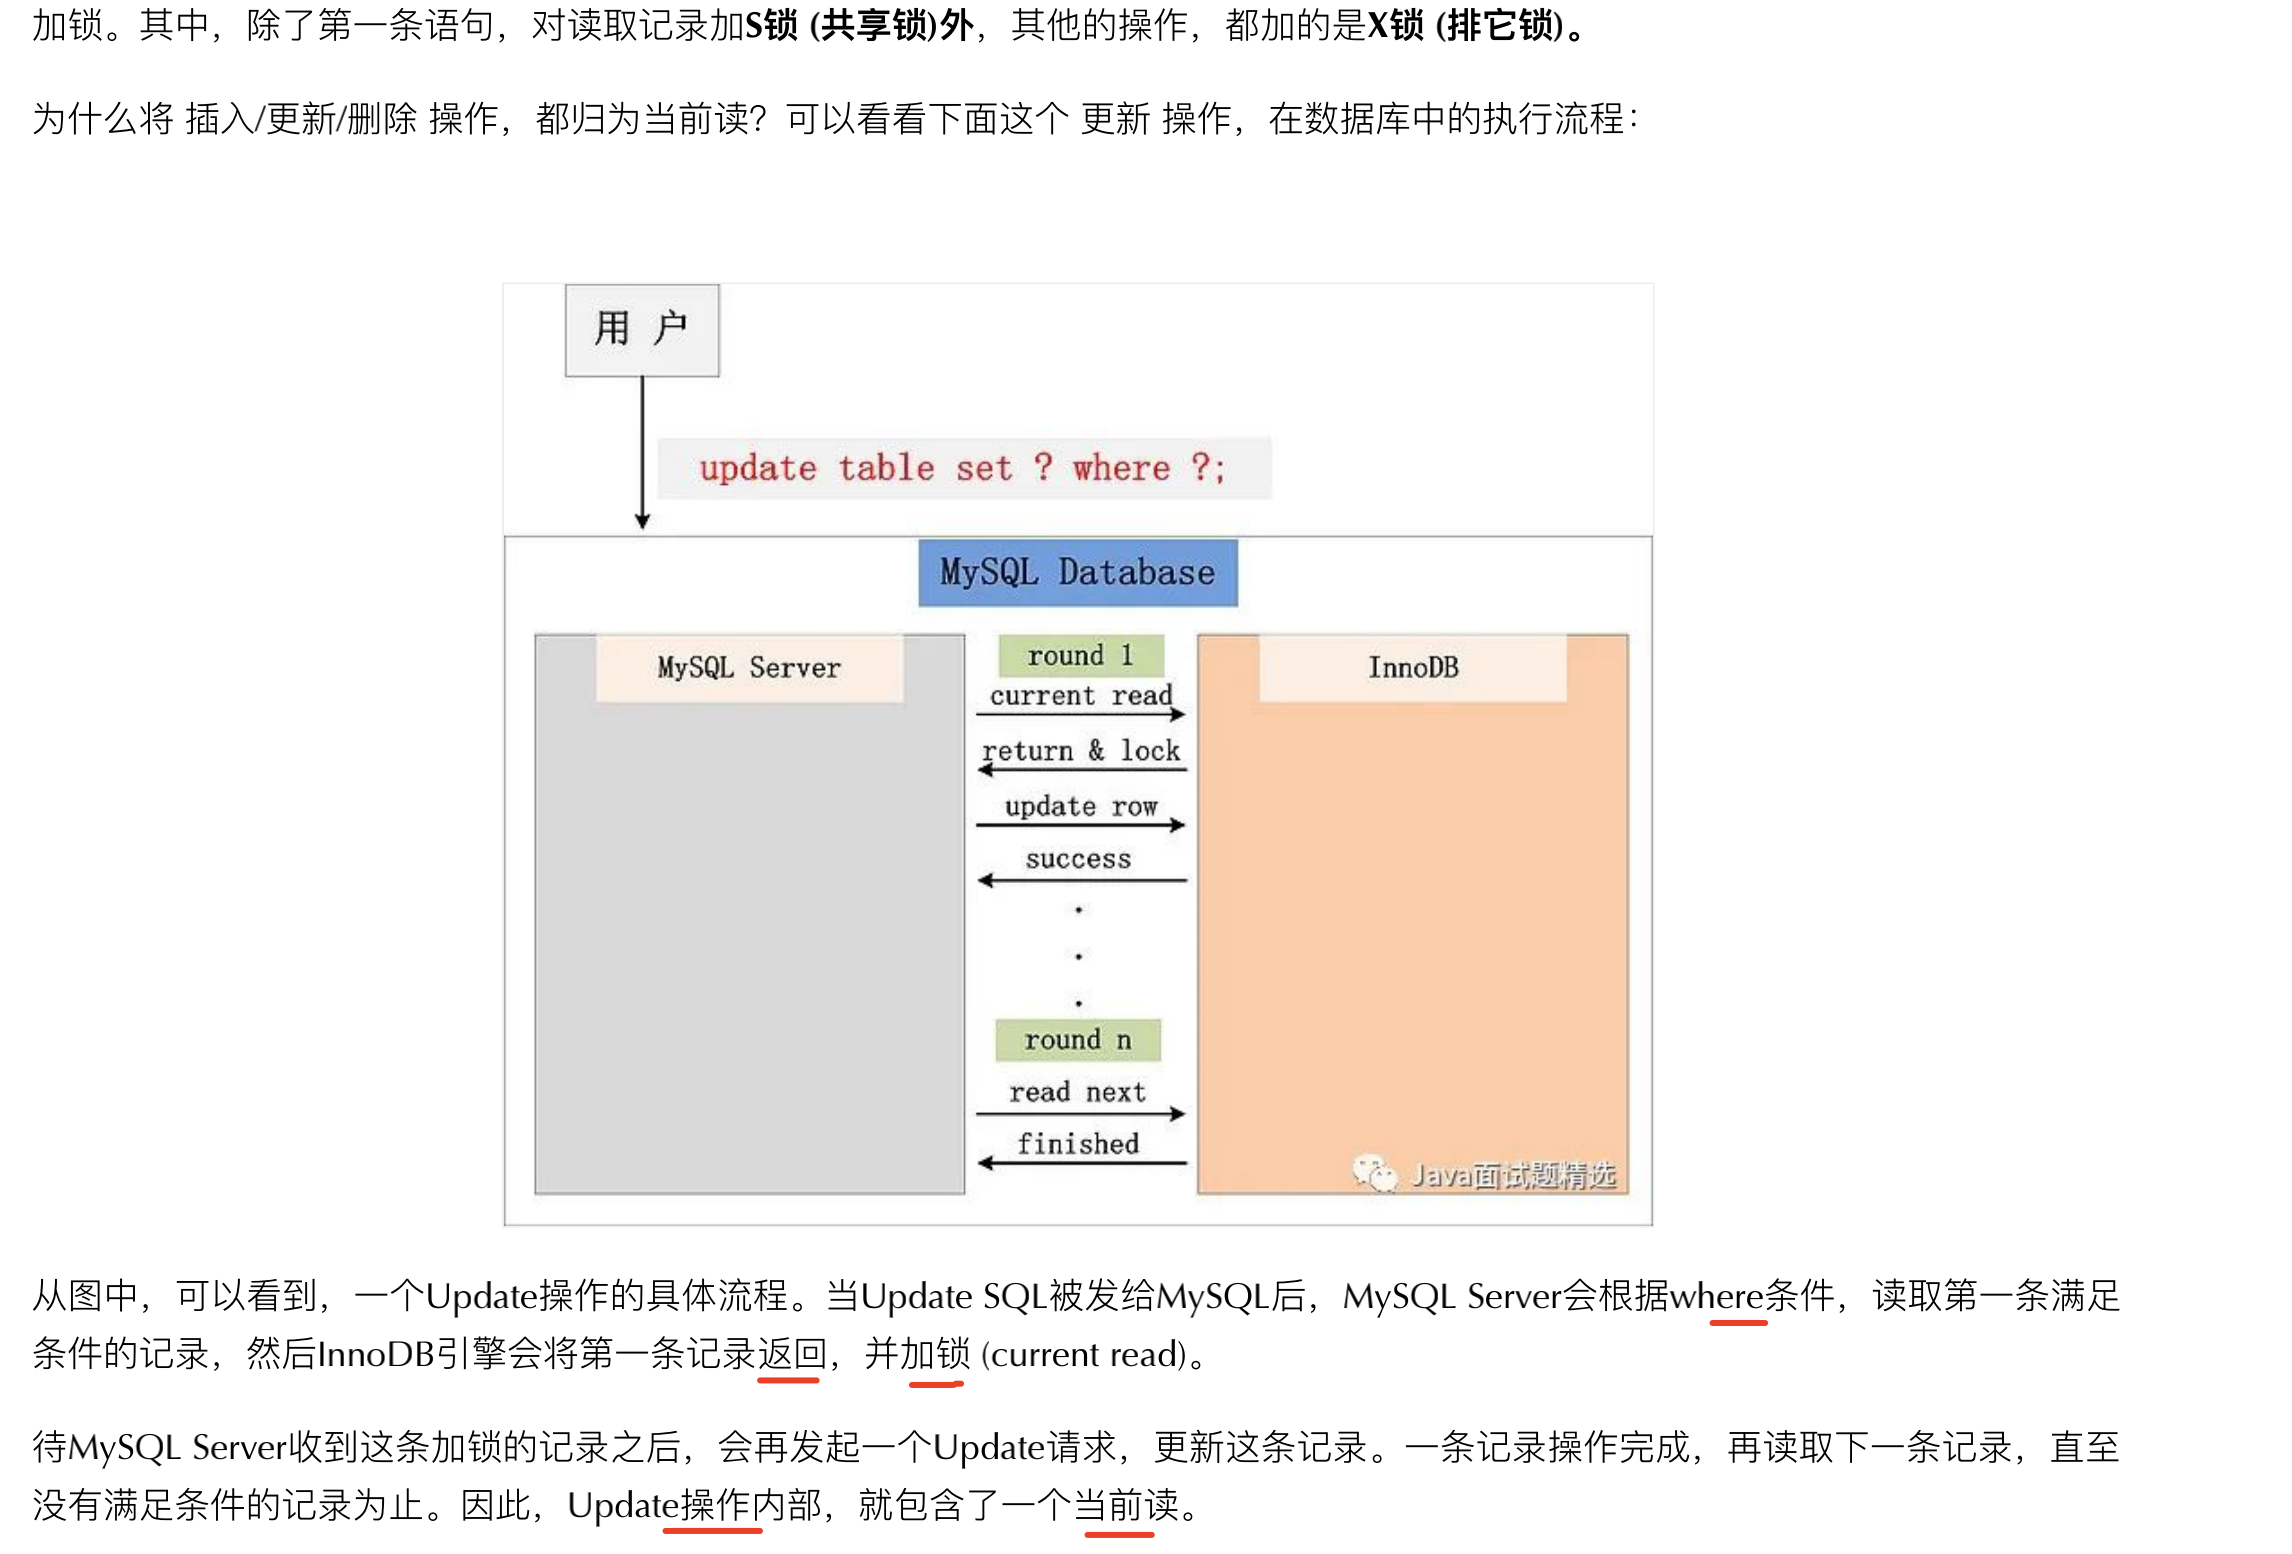Click the 'read next' label

coord(1078,1092)
